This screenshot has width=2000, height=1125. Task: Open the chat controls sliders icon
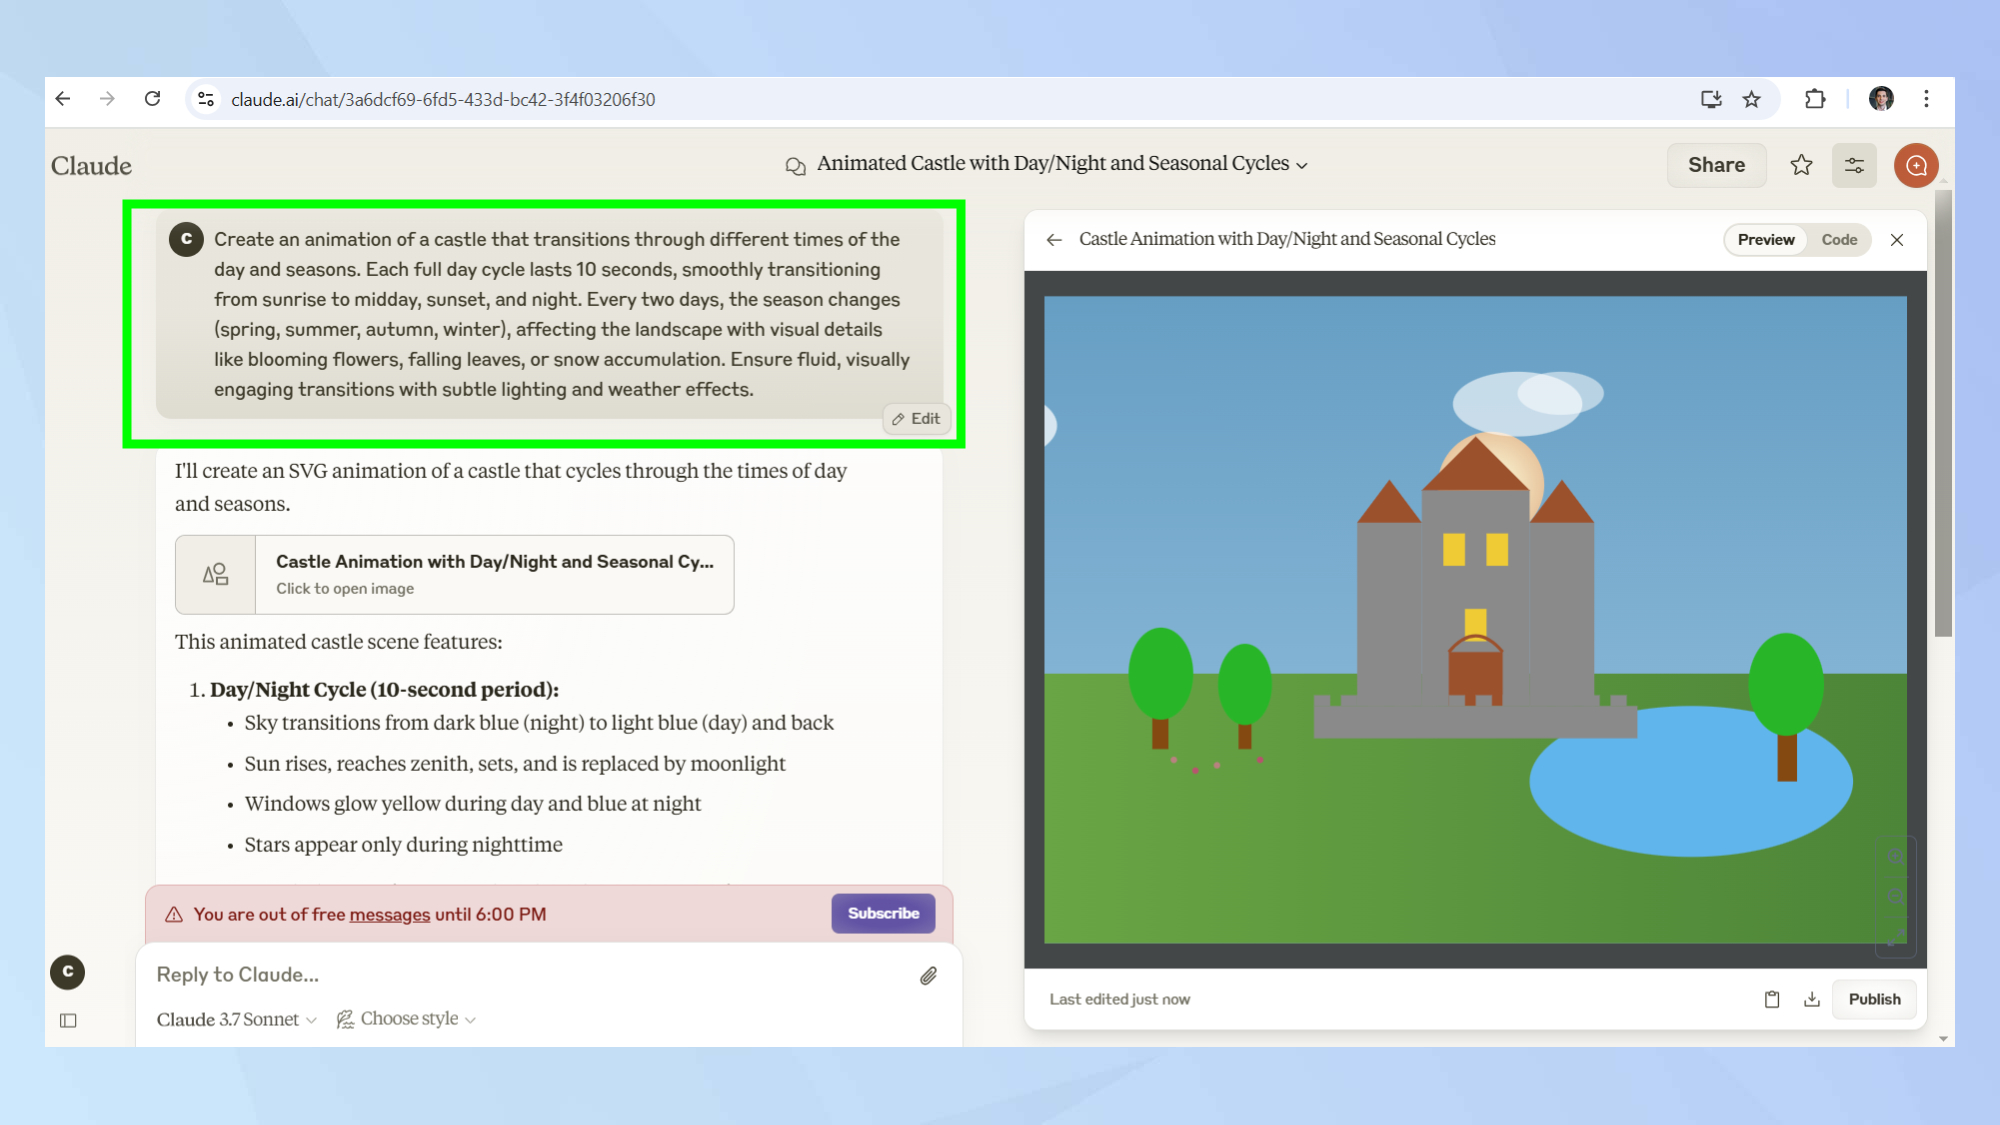coord(1854,165)
